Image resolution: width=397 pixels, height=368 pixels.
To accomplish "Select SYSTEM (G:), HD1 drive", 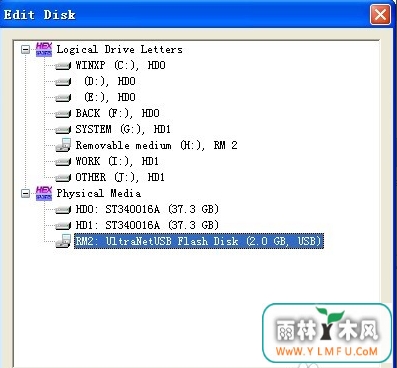I will pyautogui.click(x=123, y=129).
